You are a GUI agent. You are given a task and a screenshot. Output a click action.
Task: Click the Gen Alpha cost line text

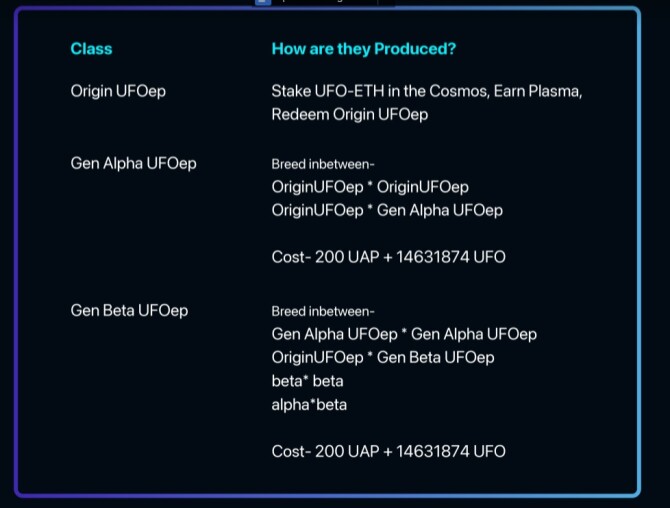[x=389, y=257]
